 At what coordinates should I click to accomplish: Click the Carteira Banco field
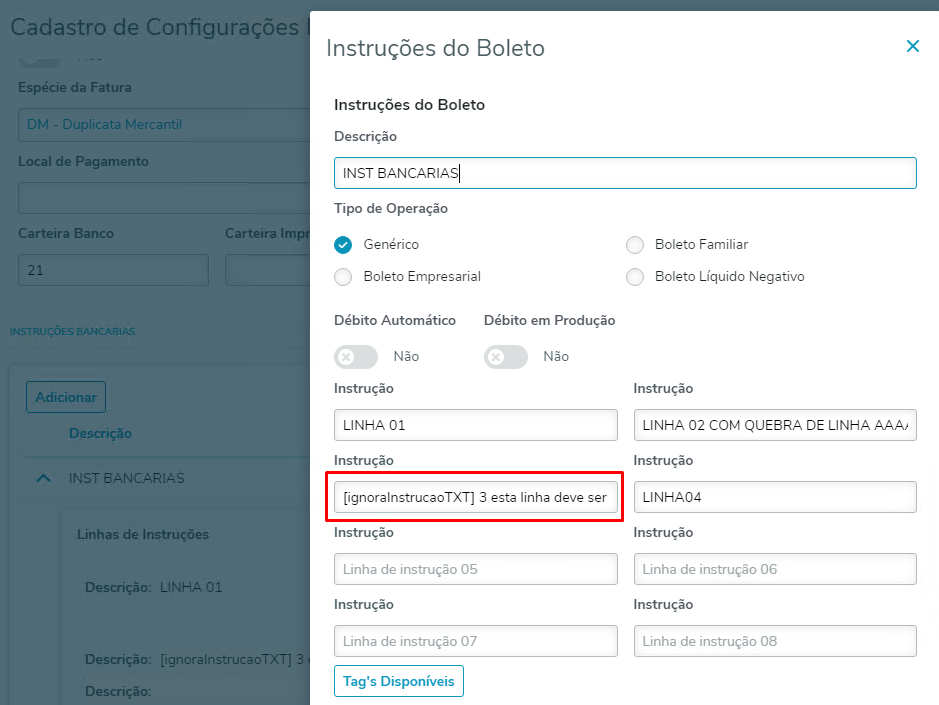point(113,270)
